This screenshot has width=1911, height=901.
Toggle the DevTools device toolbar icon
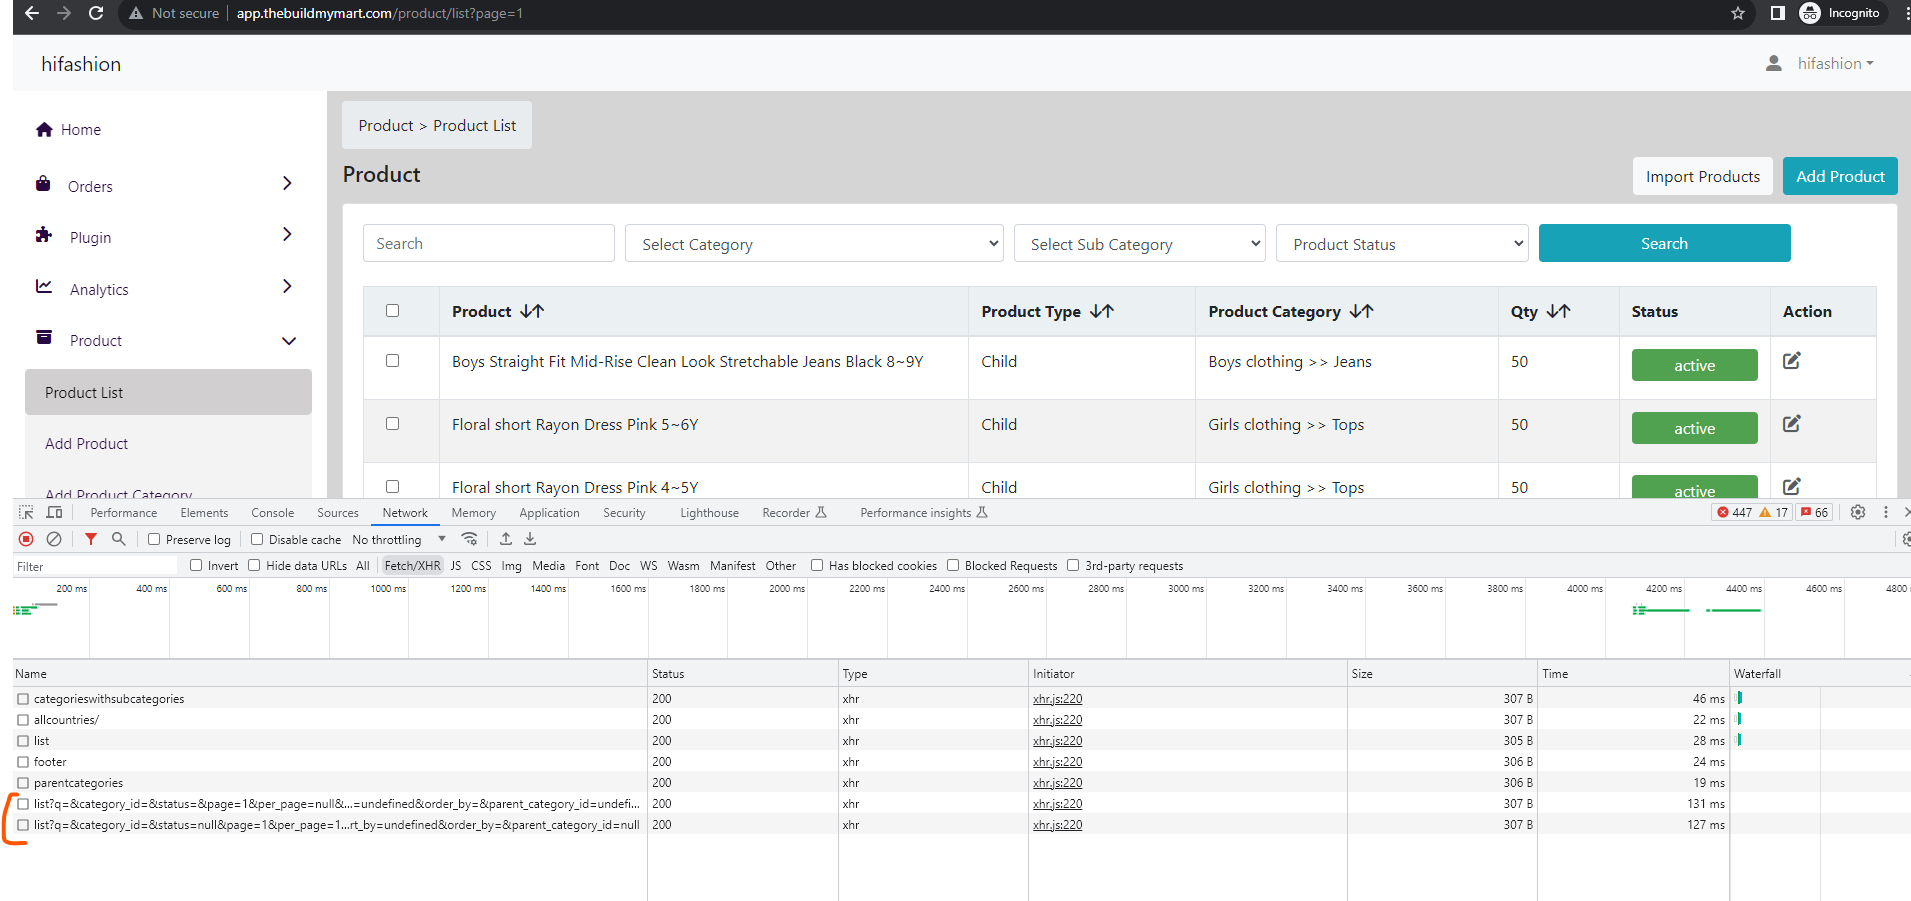tap(54, 512)
